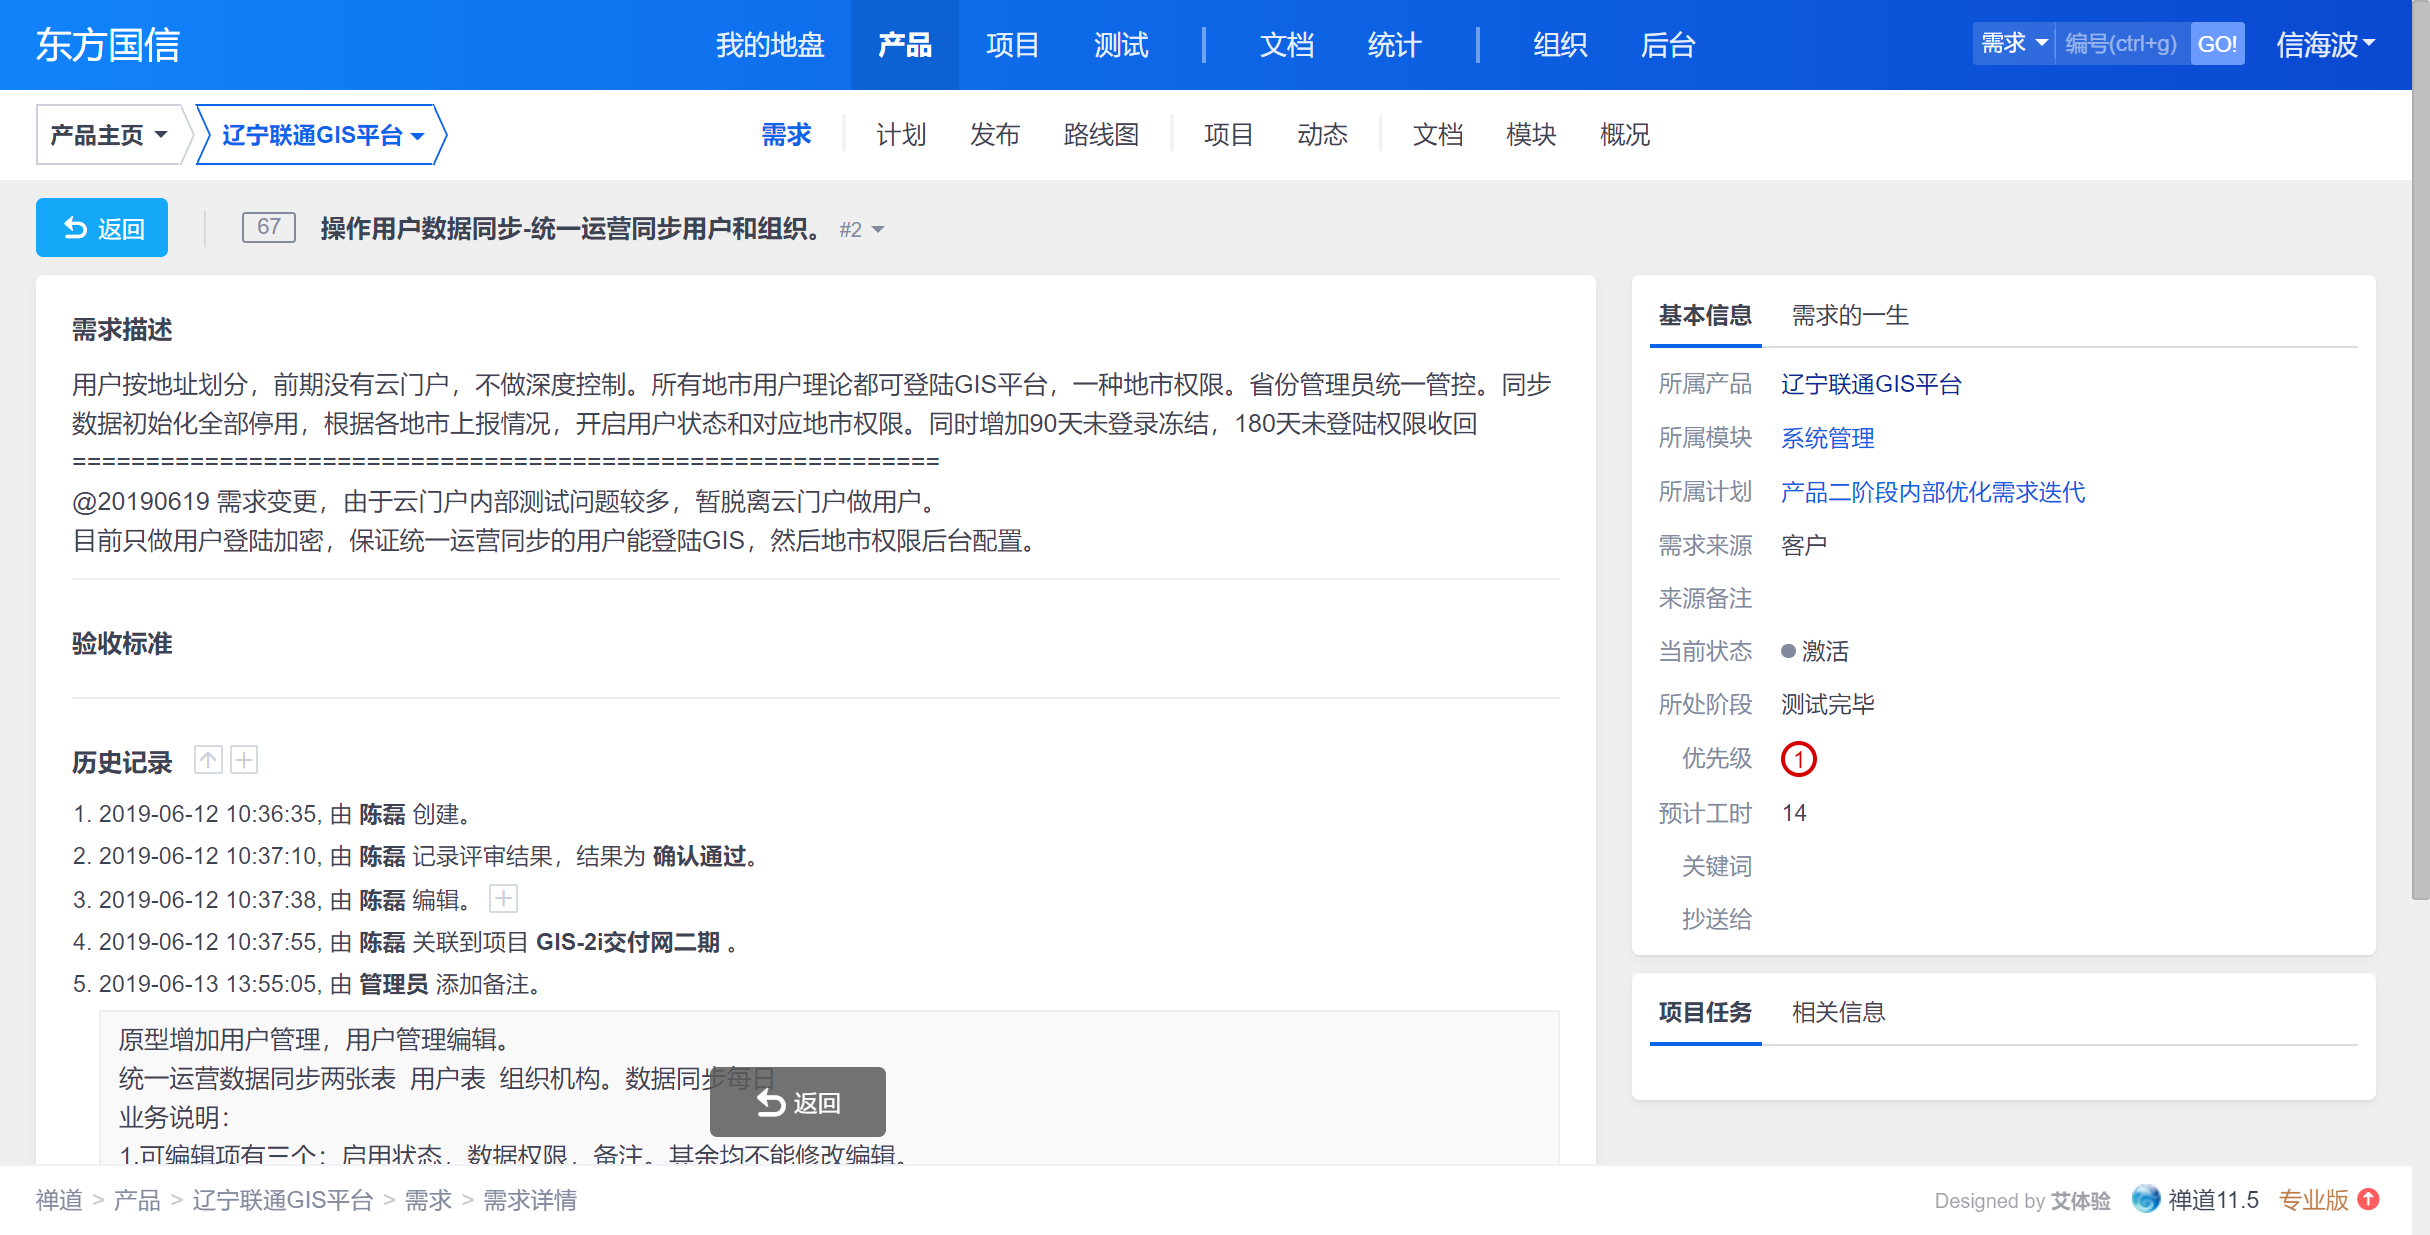Screen dimensions: 2430x1235
Task: Open the 测试 main menu
Action: coord(1120,45)
